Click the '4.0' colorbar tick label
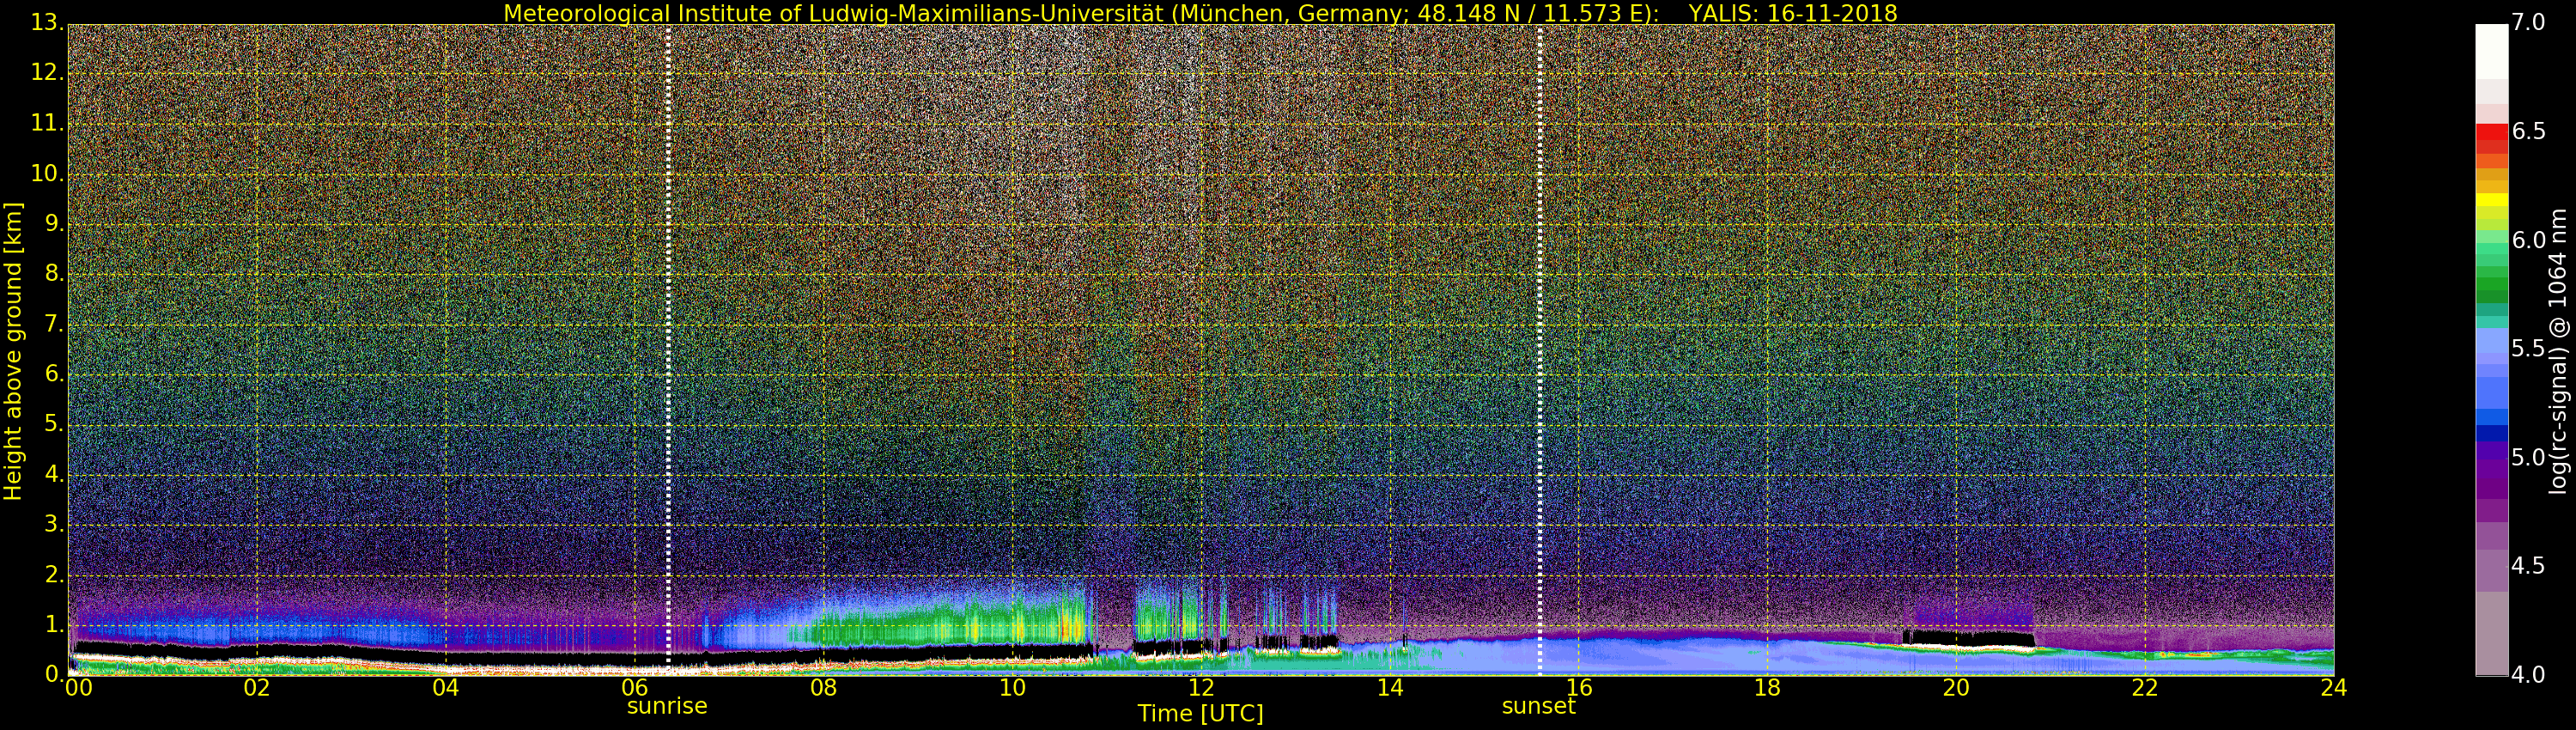2576x730 pixels. pos(2529,675)
